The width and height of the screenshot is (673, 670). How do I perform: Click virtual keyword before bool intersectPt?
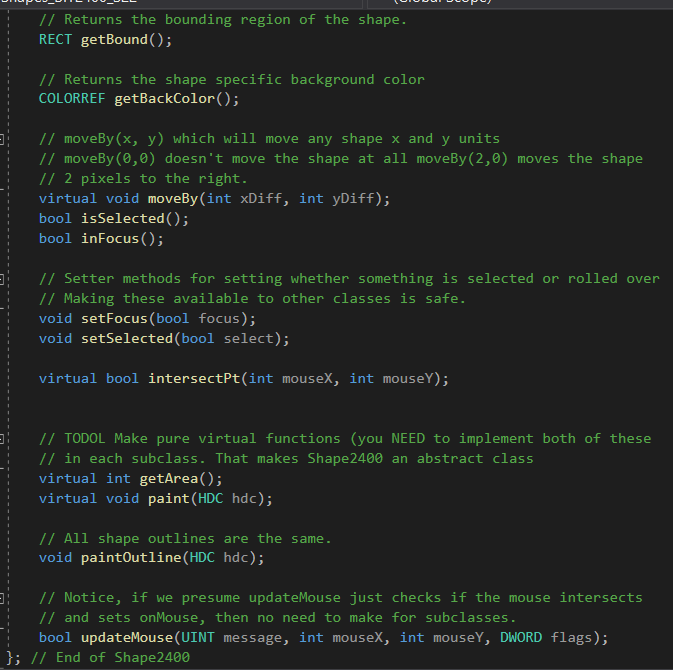68,379
